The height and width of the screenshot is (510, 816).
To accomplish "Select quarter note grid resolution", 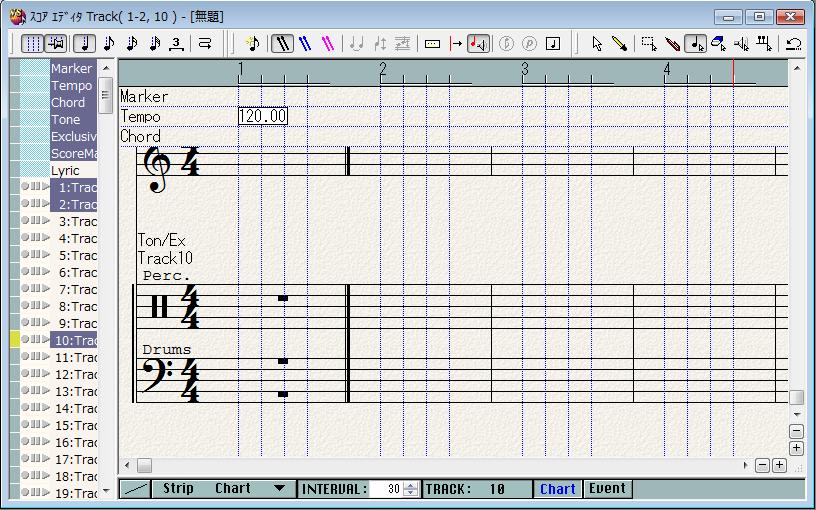I will 84,44.
